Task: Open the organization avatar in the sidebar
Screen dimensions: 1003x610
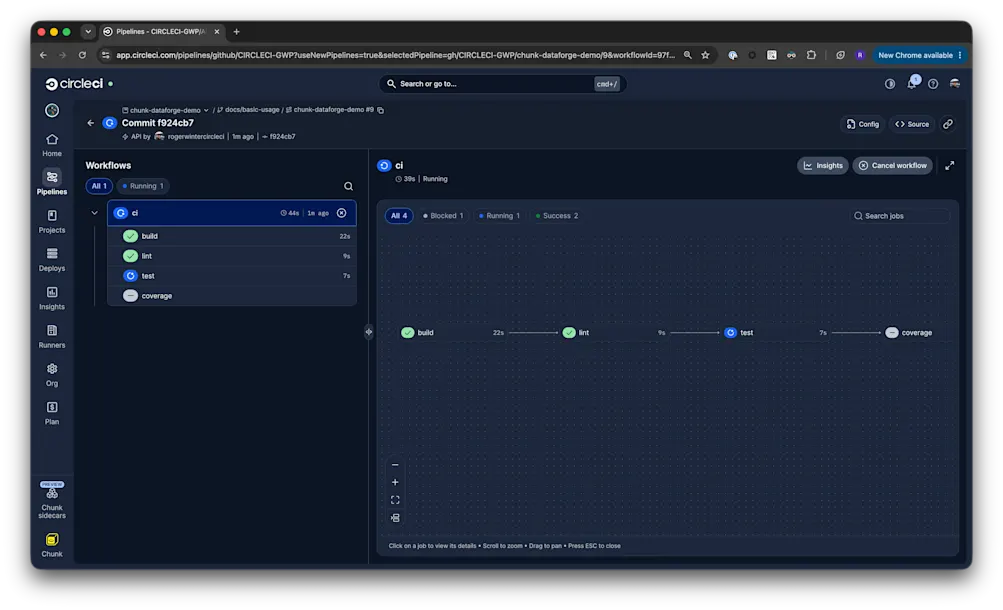Action: tap(52, 110)
